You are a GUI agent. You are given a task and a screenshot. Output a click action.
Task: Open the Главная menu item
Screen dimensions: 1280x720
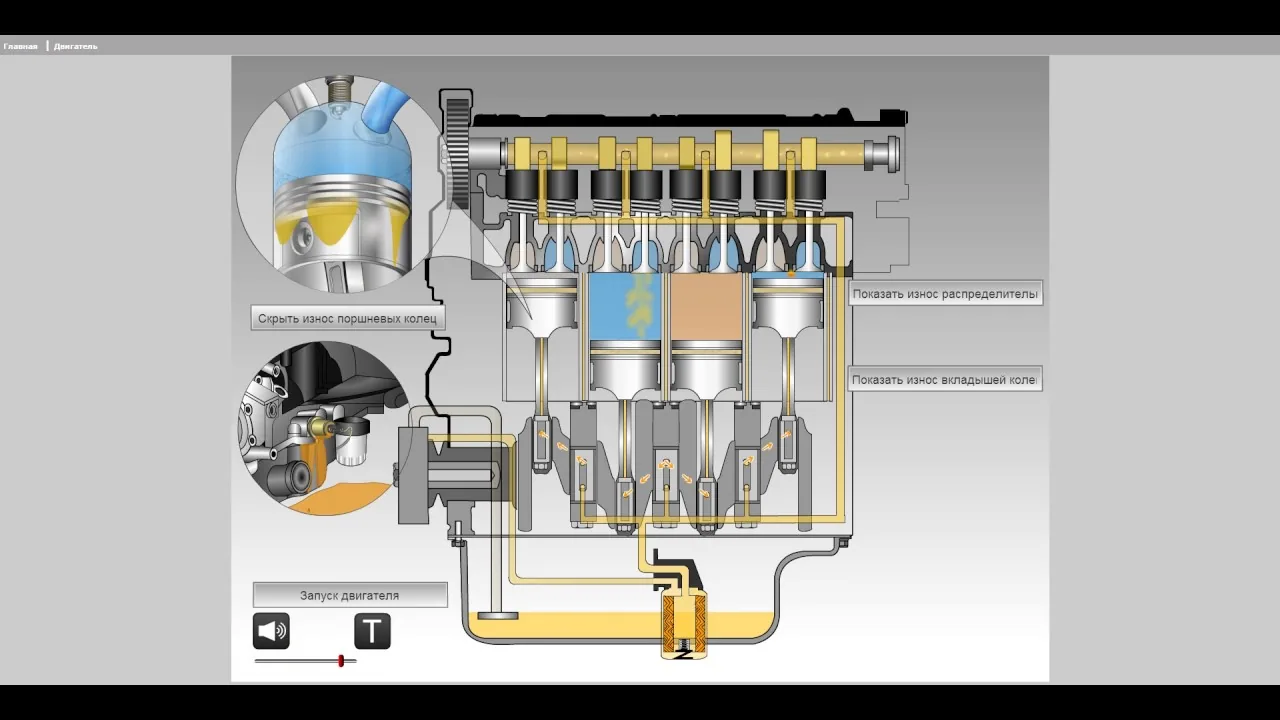(20, 46)
